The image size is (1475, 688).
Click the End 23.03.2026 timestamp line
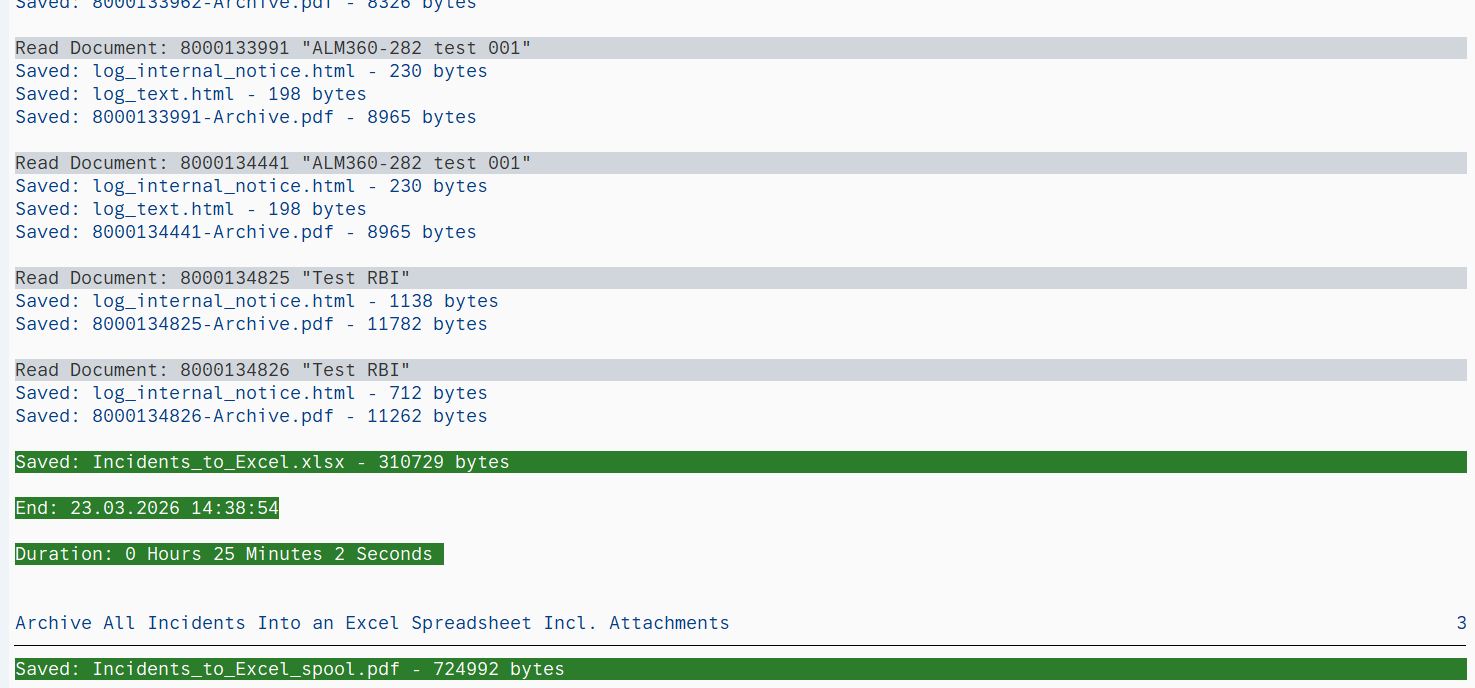(x=147, y=508)
